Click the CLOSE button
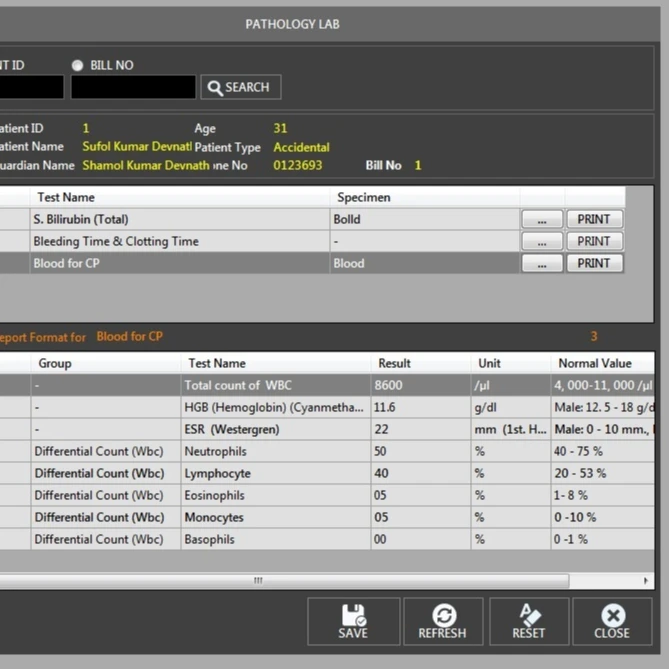This screenshot has width=669, height=669. [612, 621]
